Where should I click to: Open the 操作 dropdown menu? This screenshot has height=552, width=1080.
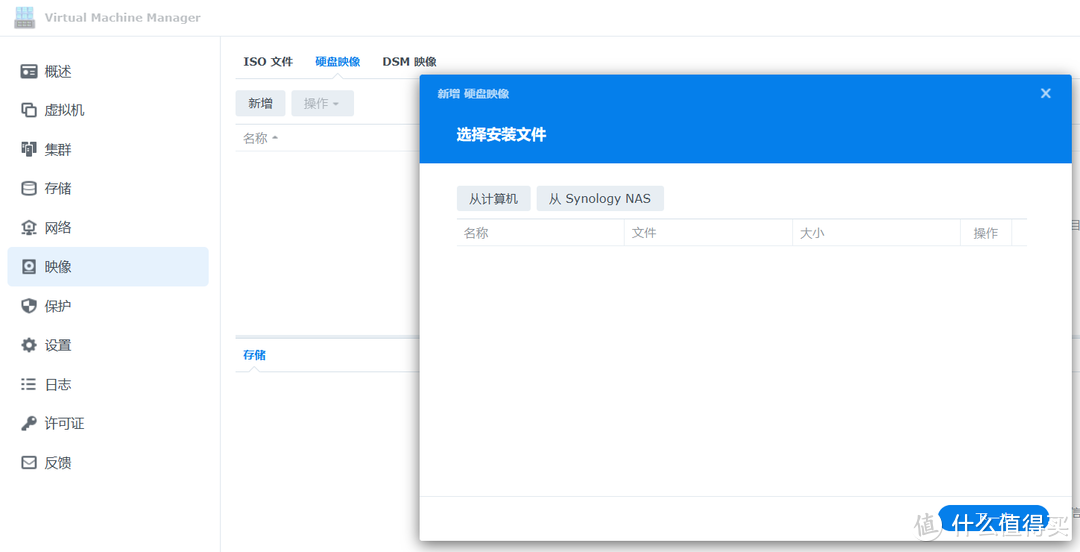pyautogui.click(x=322, y=103)
